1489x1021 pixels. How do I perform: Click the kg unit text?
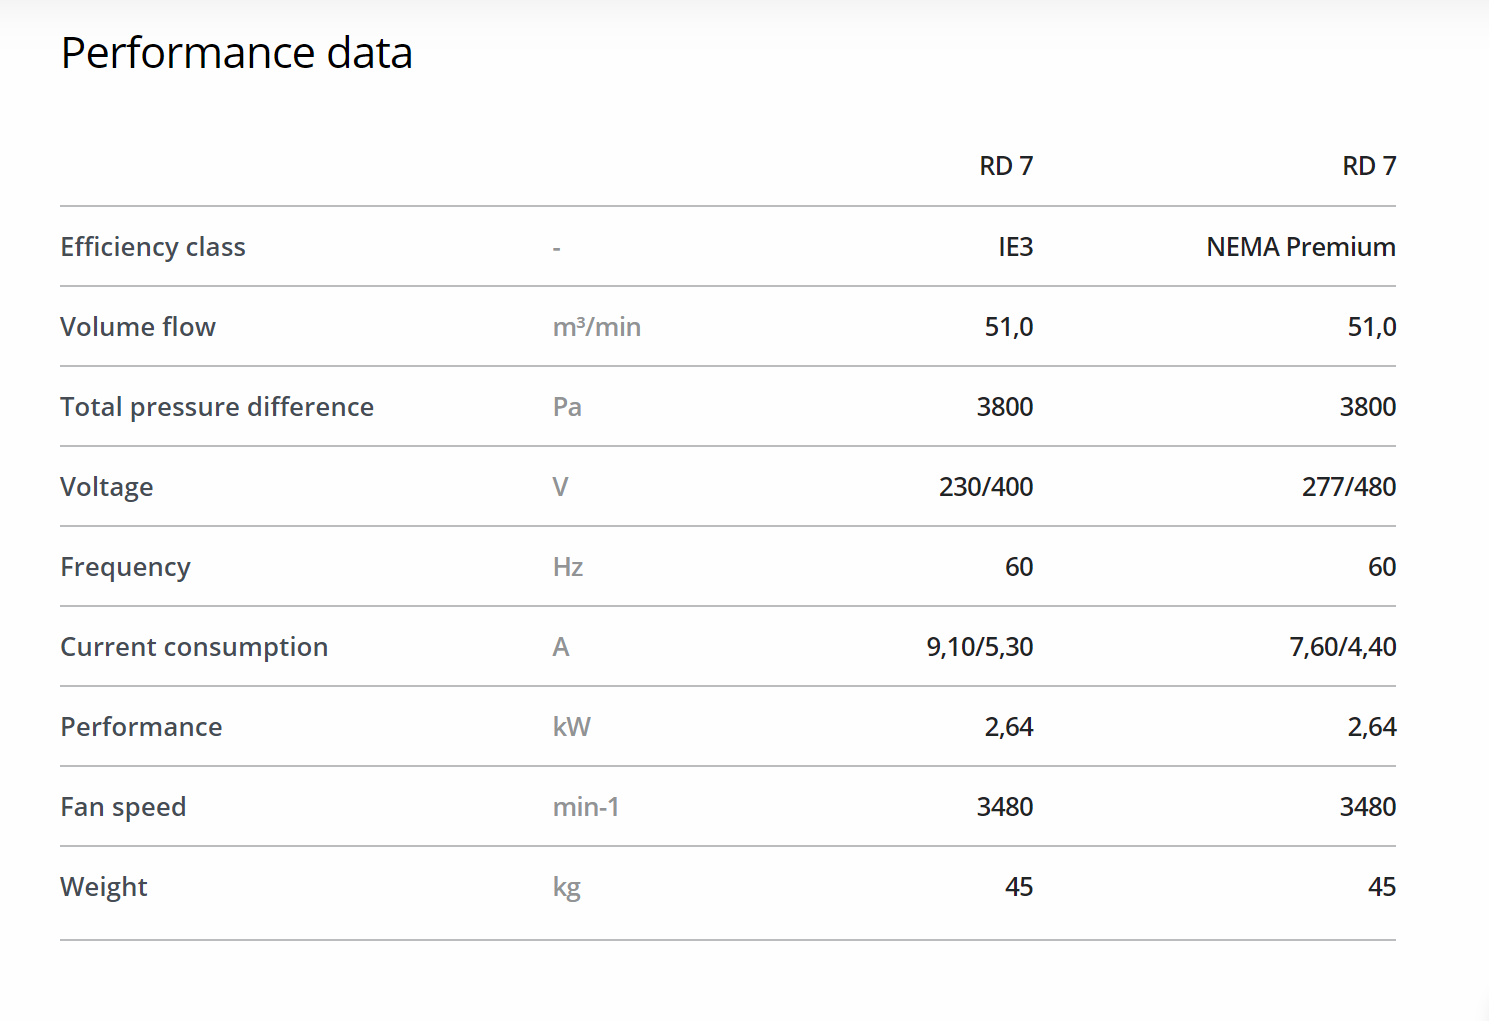(x=566, y=887)
